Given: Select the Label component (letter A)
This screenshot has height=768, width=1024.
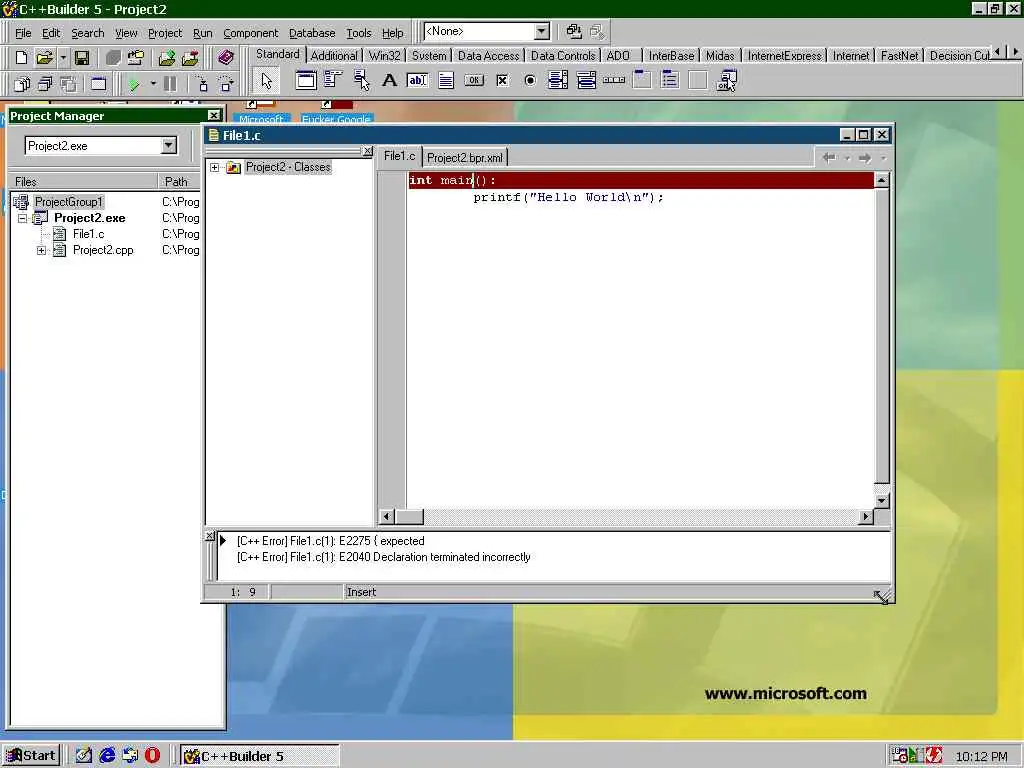Looking at the screenshot, I should [389, 80].
